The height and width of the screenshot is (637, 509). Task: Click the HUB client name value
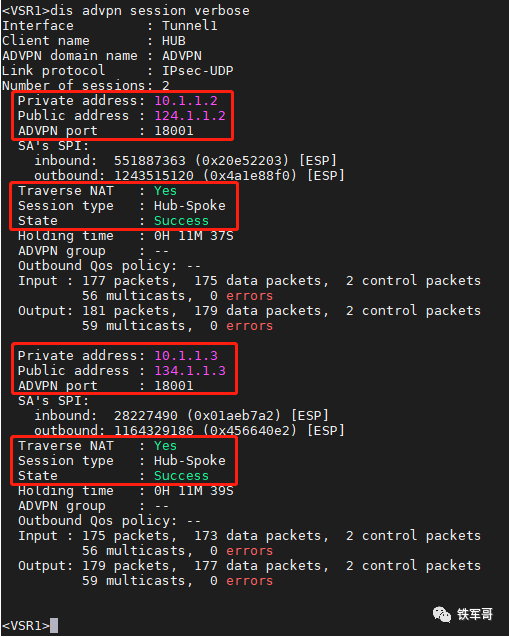tap(173, 41)
